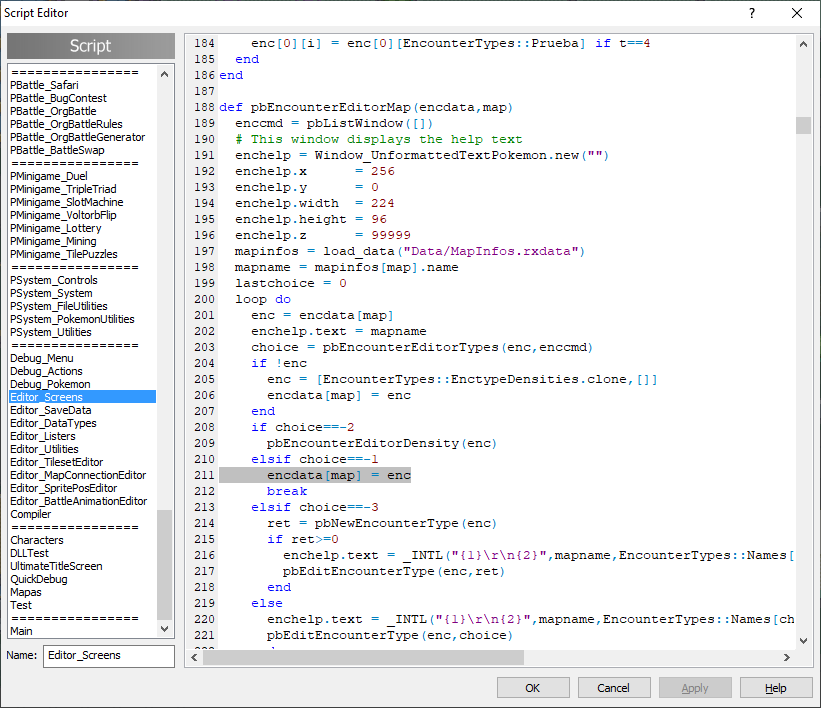Click the script Name text field
This screenshot has width=821, height=708.
click(x=108, y=656)
